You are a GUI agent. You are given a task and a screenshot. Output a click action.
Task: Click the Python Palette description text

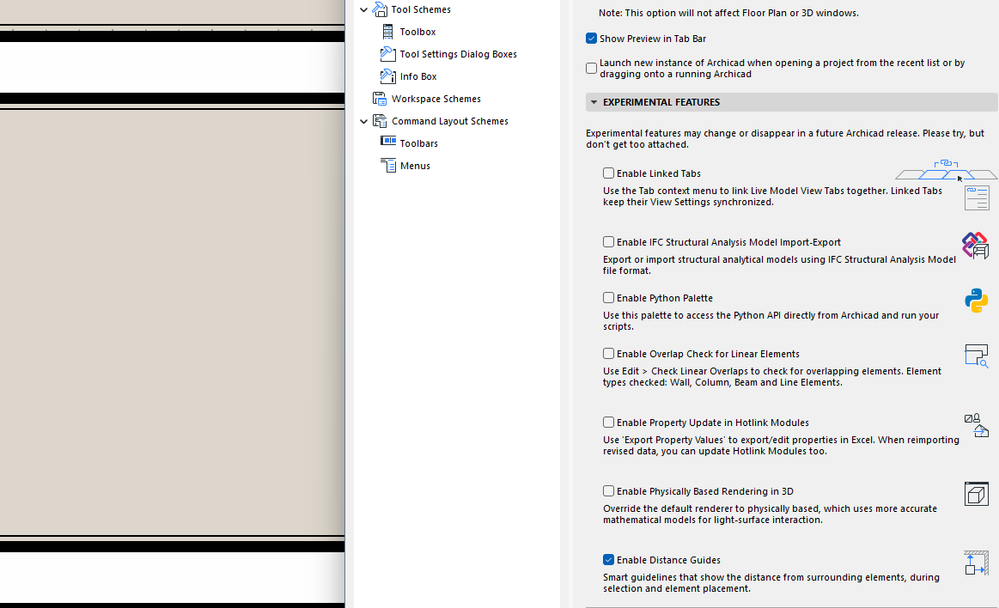771,321
